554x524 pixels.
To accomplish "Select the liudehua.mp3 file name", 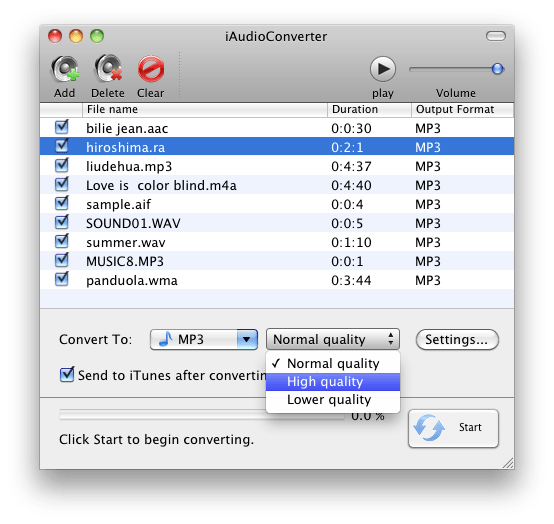I will click(129, 166).
